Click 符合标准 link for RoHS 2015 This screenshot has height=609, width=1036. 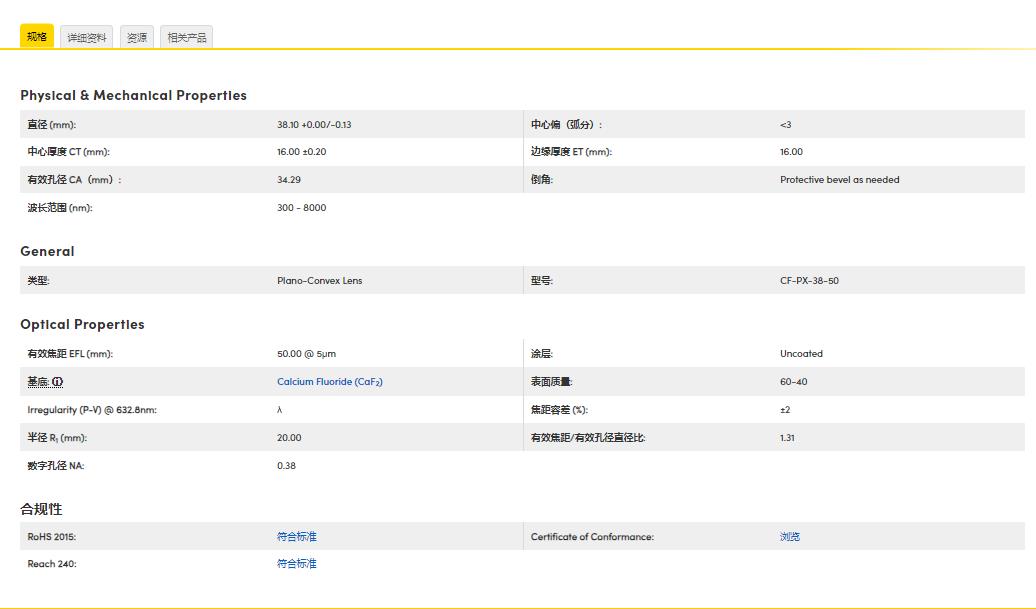tap(297, 537)
